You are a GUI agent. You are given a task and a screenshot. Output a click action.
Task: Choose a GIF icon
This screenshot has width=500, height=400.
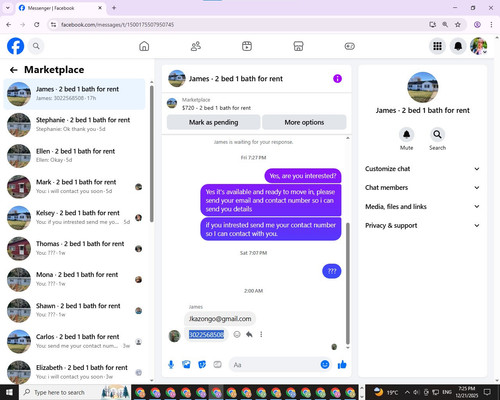pos(217,365)
